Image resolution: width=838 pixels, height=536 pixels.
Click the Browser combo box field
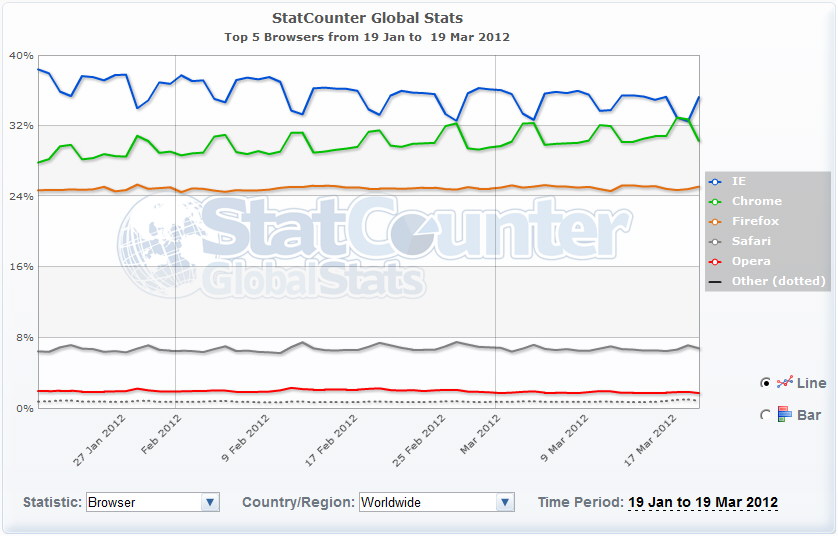(153, 502)
